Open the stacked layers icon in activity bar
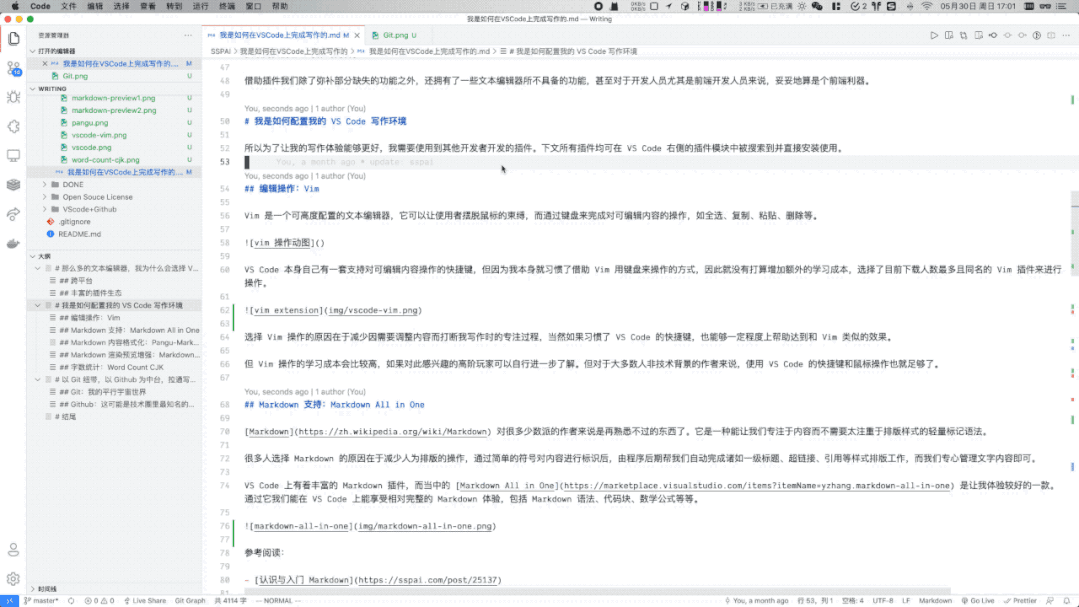 (x=14, y=185)
